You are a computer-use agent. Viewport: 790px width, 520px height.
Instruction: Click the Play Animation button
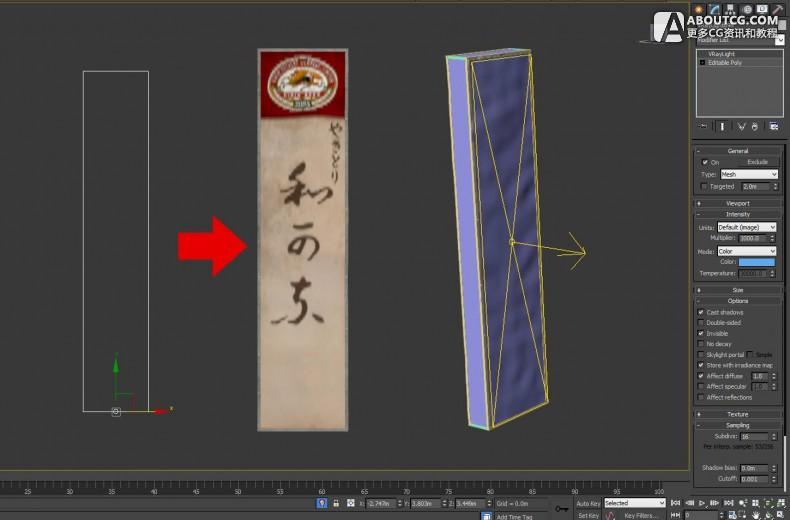click(702, 503)
